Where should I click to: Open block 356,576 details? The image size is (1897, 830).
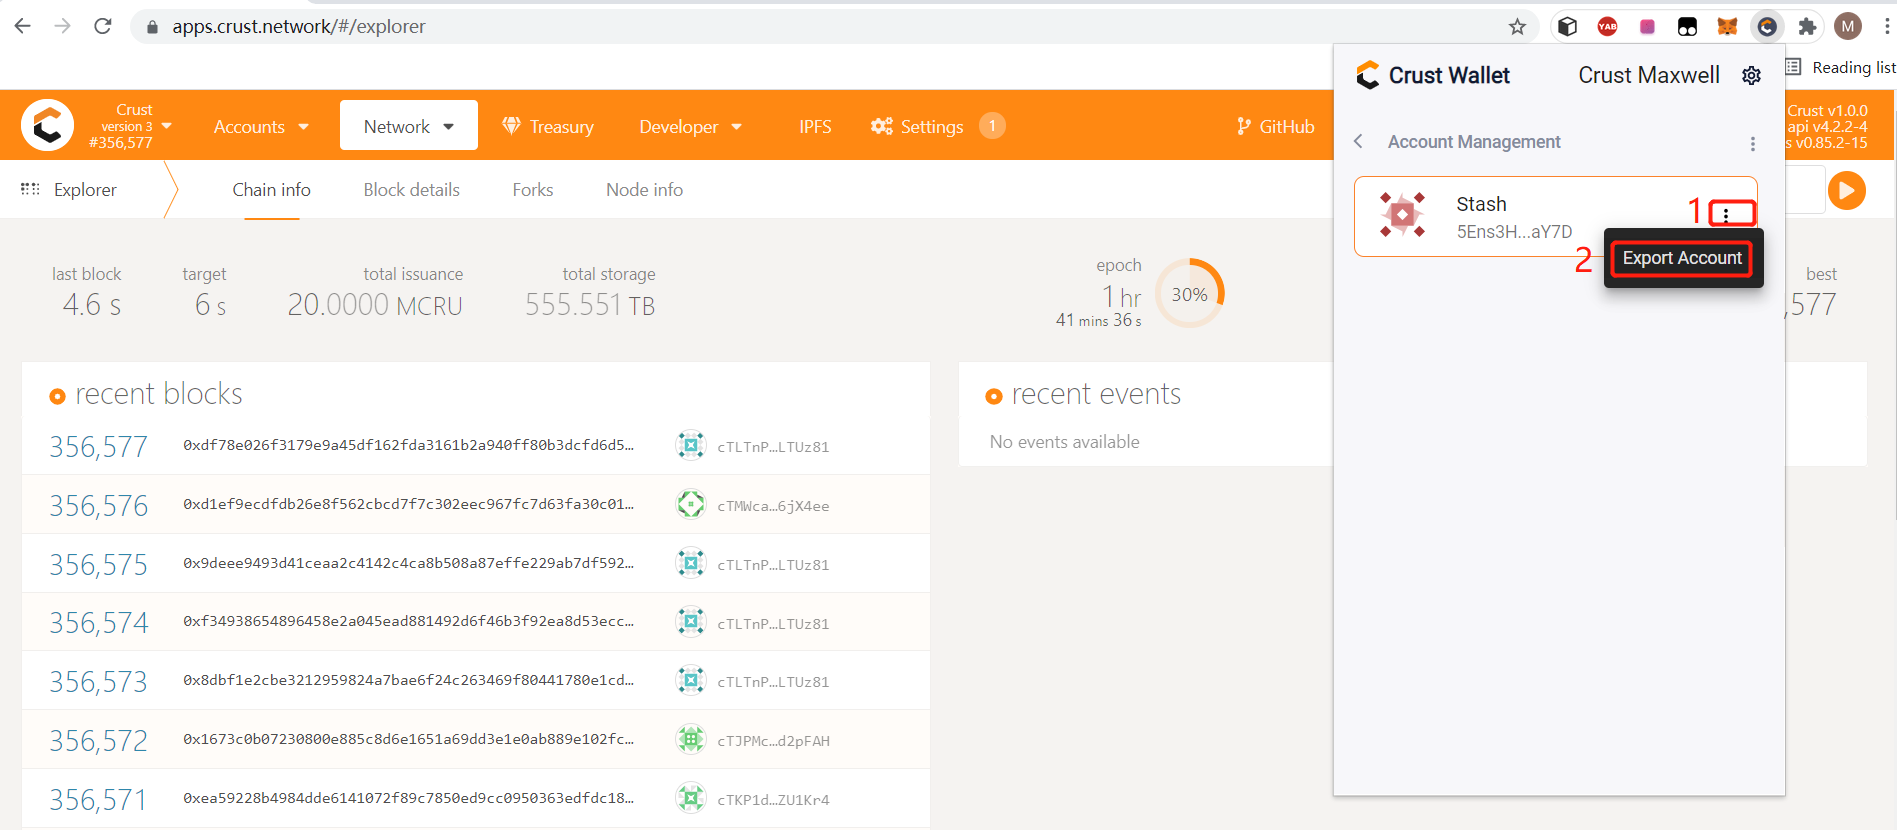[x=99, y=505]
